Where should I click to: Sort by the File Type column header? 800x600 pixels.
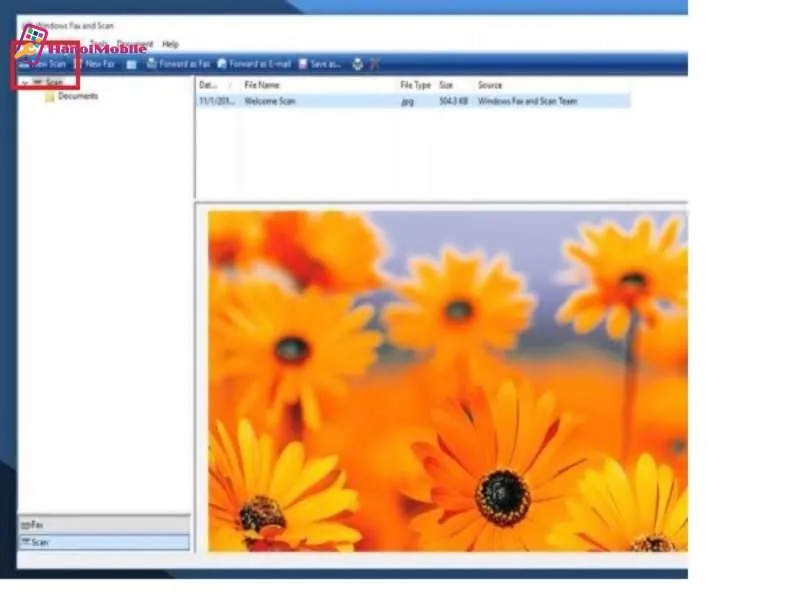[x=412, y=85]
